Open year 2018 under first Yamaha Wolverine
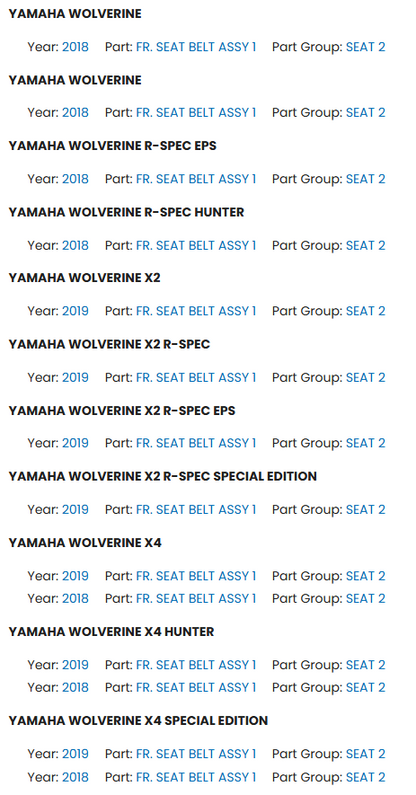The width and height of the screenshot is (416, 795). (75, 47)
